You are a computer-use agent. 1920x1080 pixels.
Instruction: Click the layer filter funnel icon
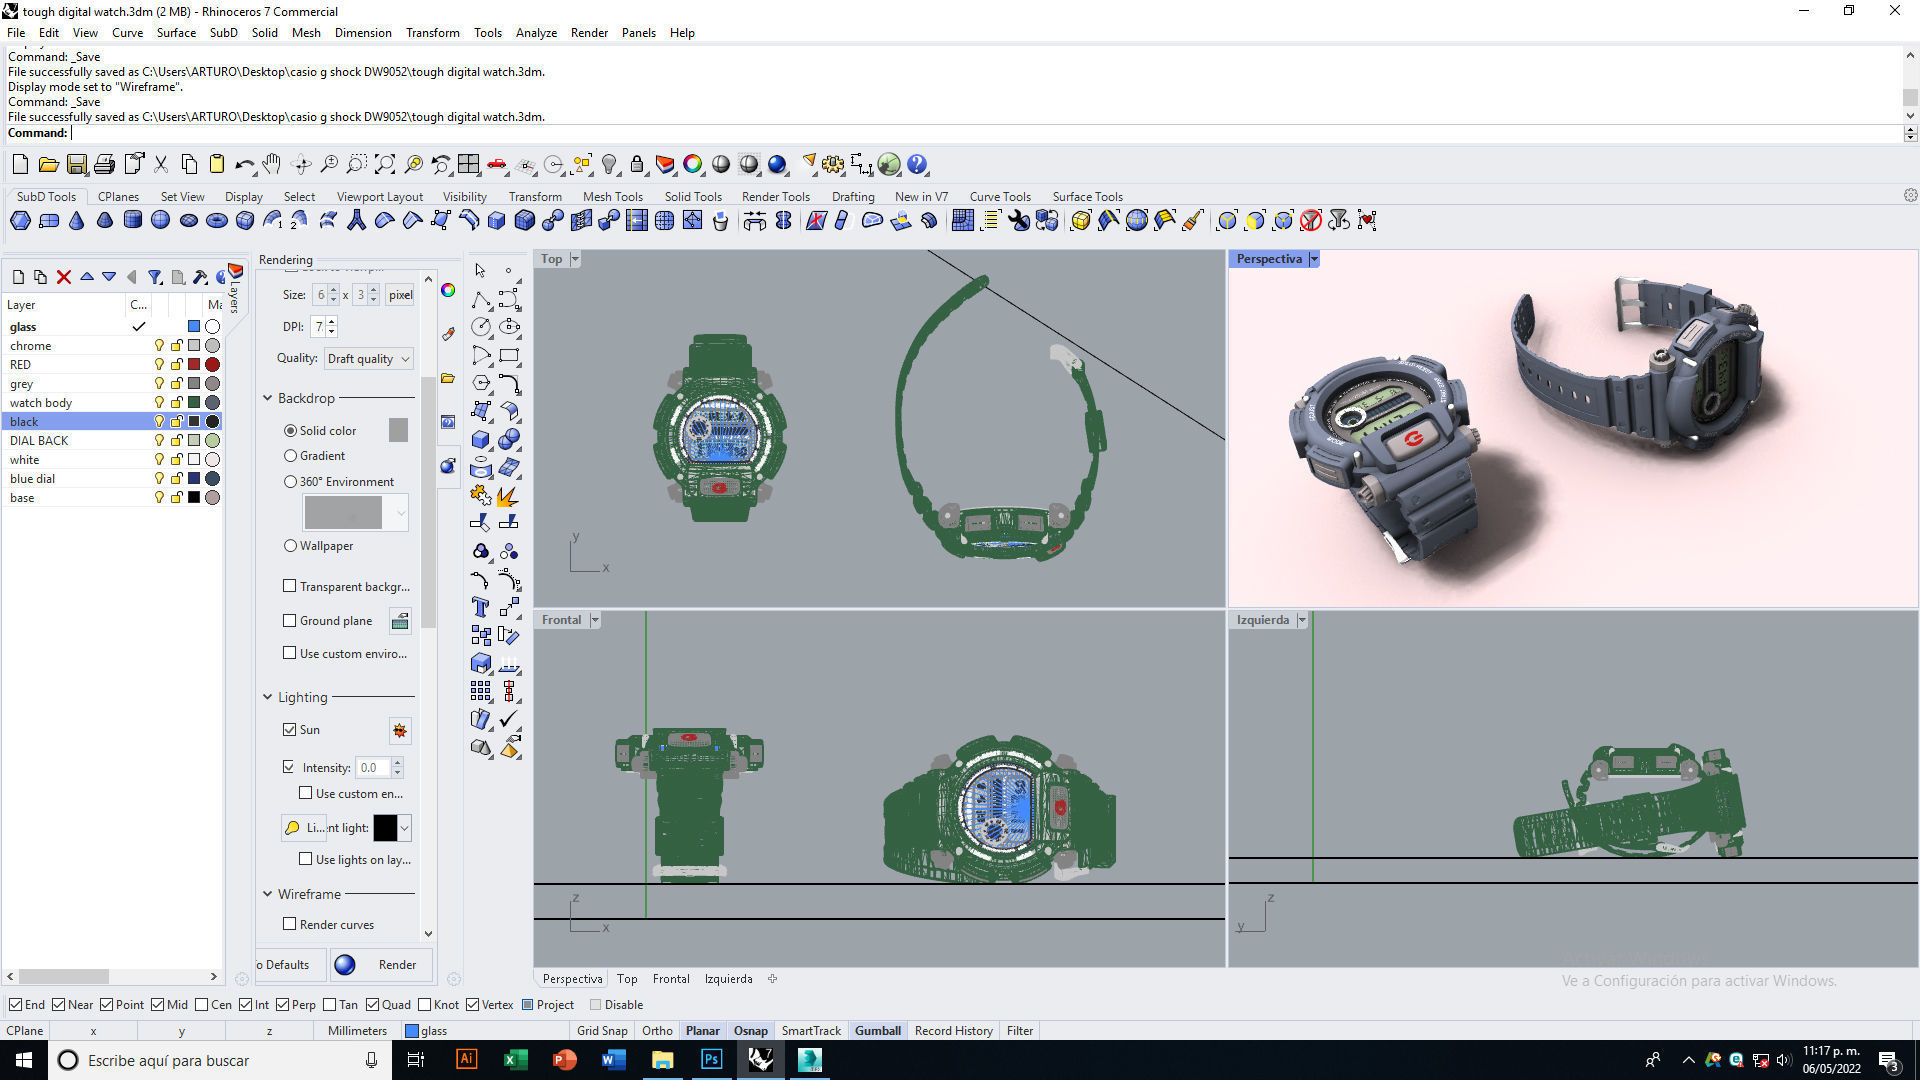click(155, 277)
